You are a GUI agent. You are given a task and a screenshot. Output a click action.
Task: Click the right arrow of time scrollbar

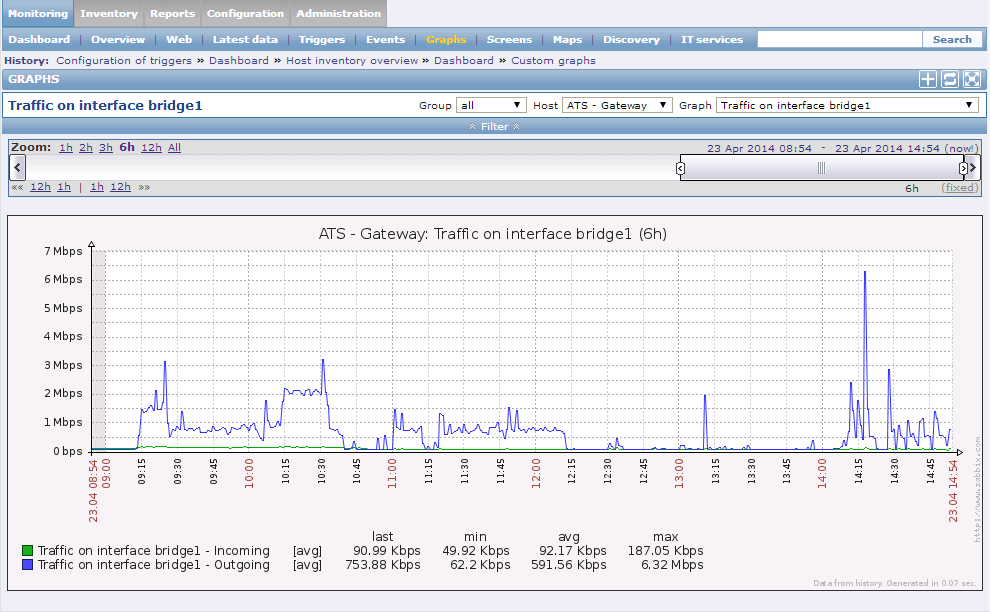pos(973,168)
